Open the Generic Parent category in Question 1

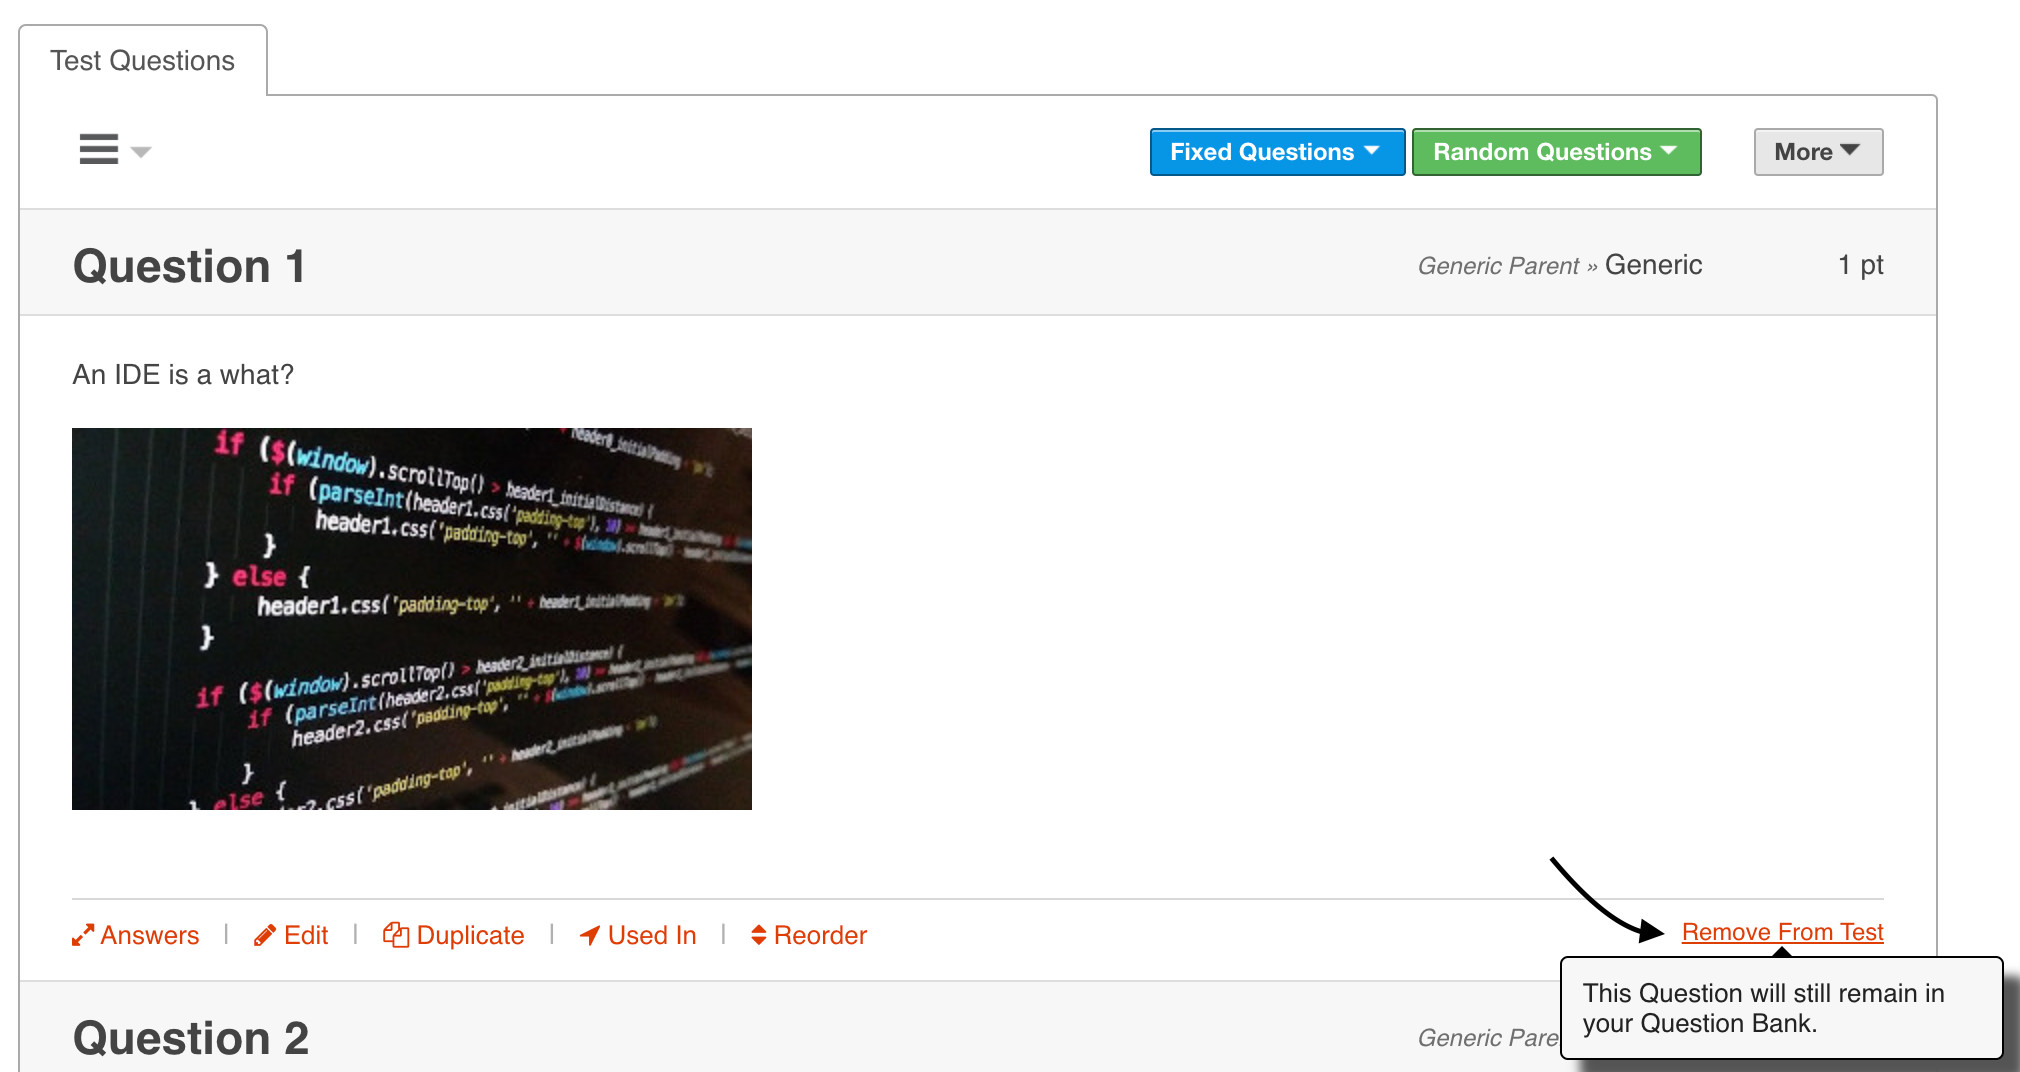[x=1497, y=266]
